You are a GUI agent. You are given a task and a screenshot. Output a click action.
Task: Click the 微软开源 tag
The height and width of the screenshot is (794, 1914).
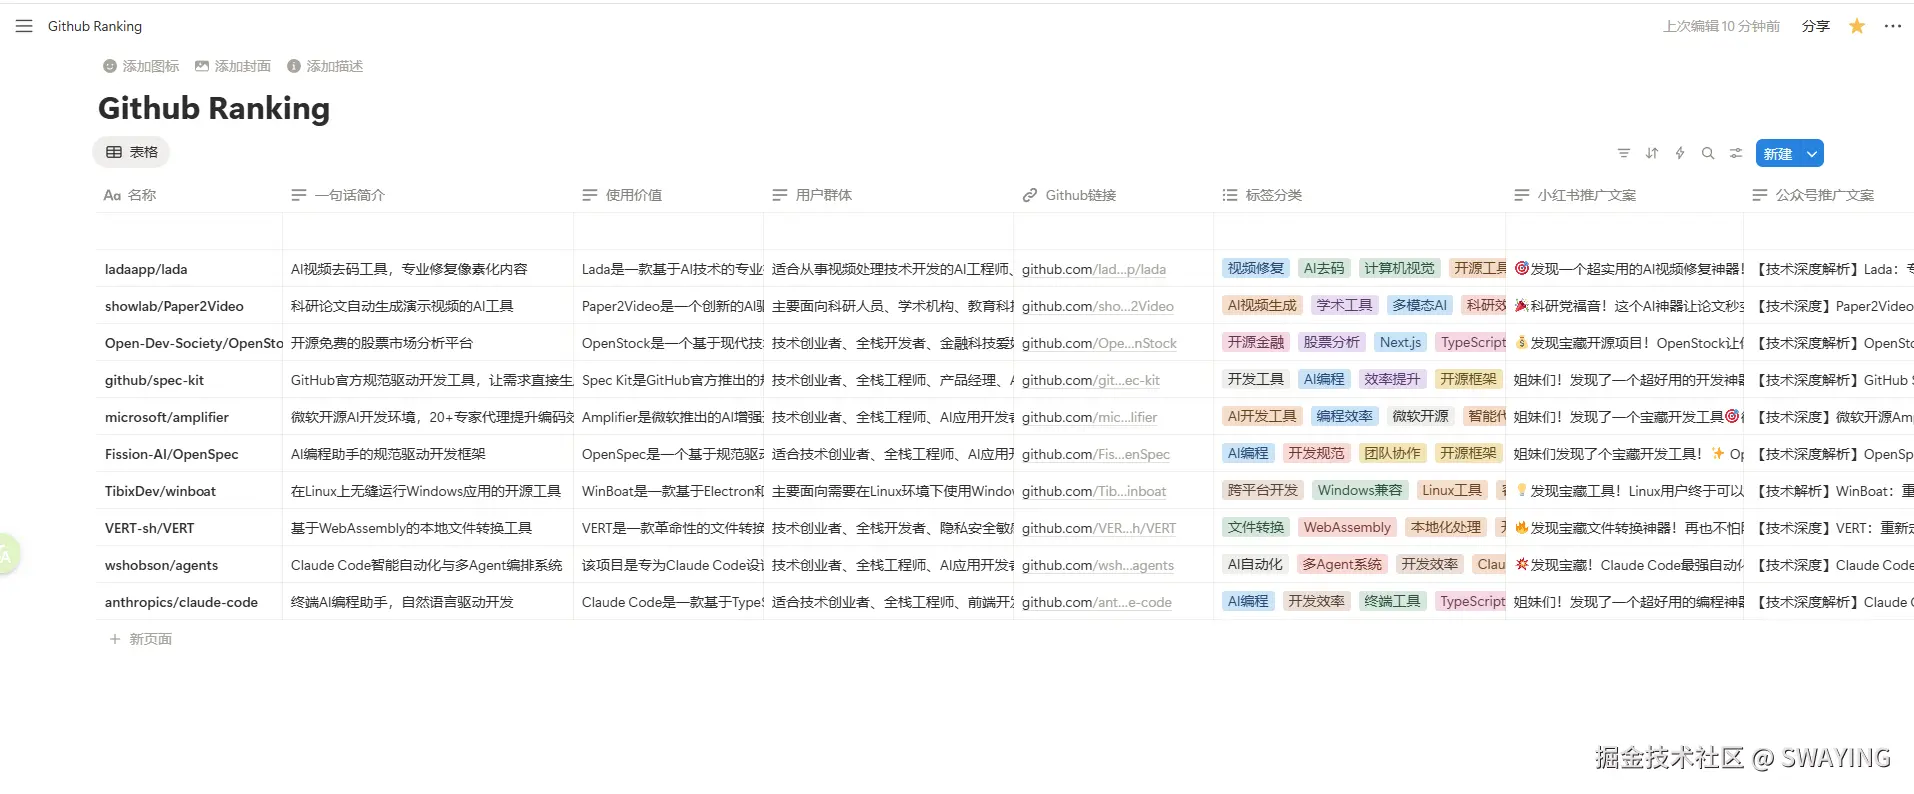(1420, 416)
